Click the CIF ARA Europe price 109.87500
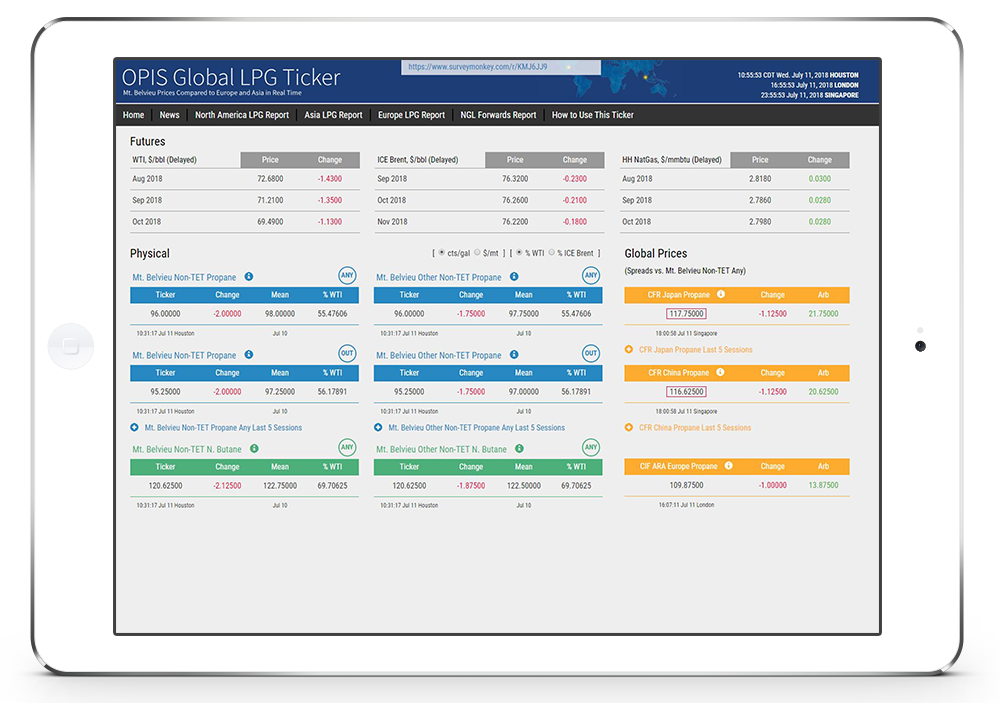 pos(686,485)
